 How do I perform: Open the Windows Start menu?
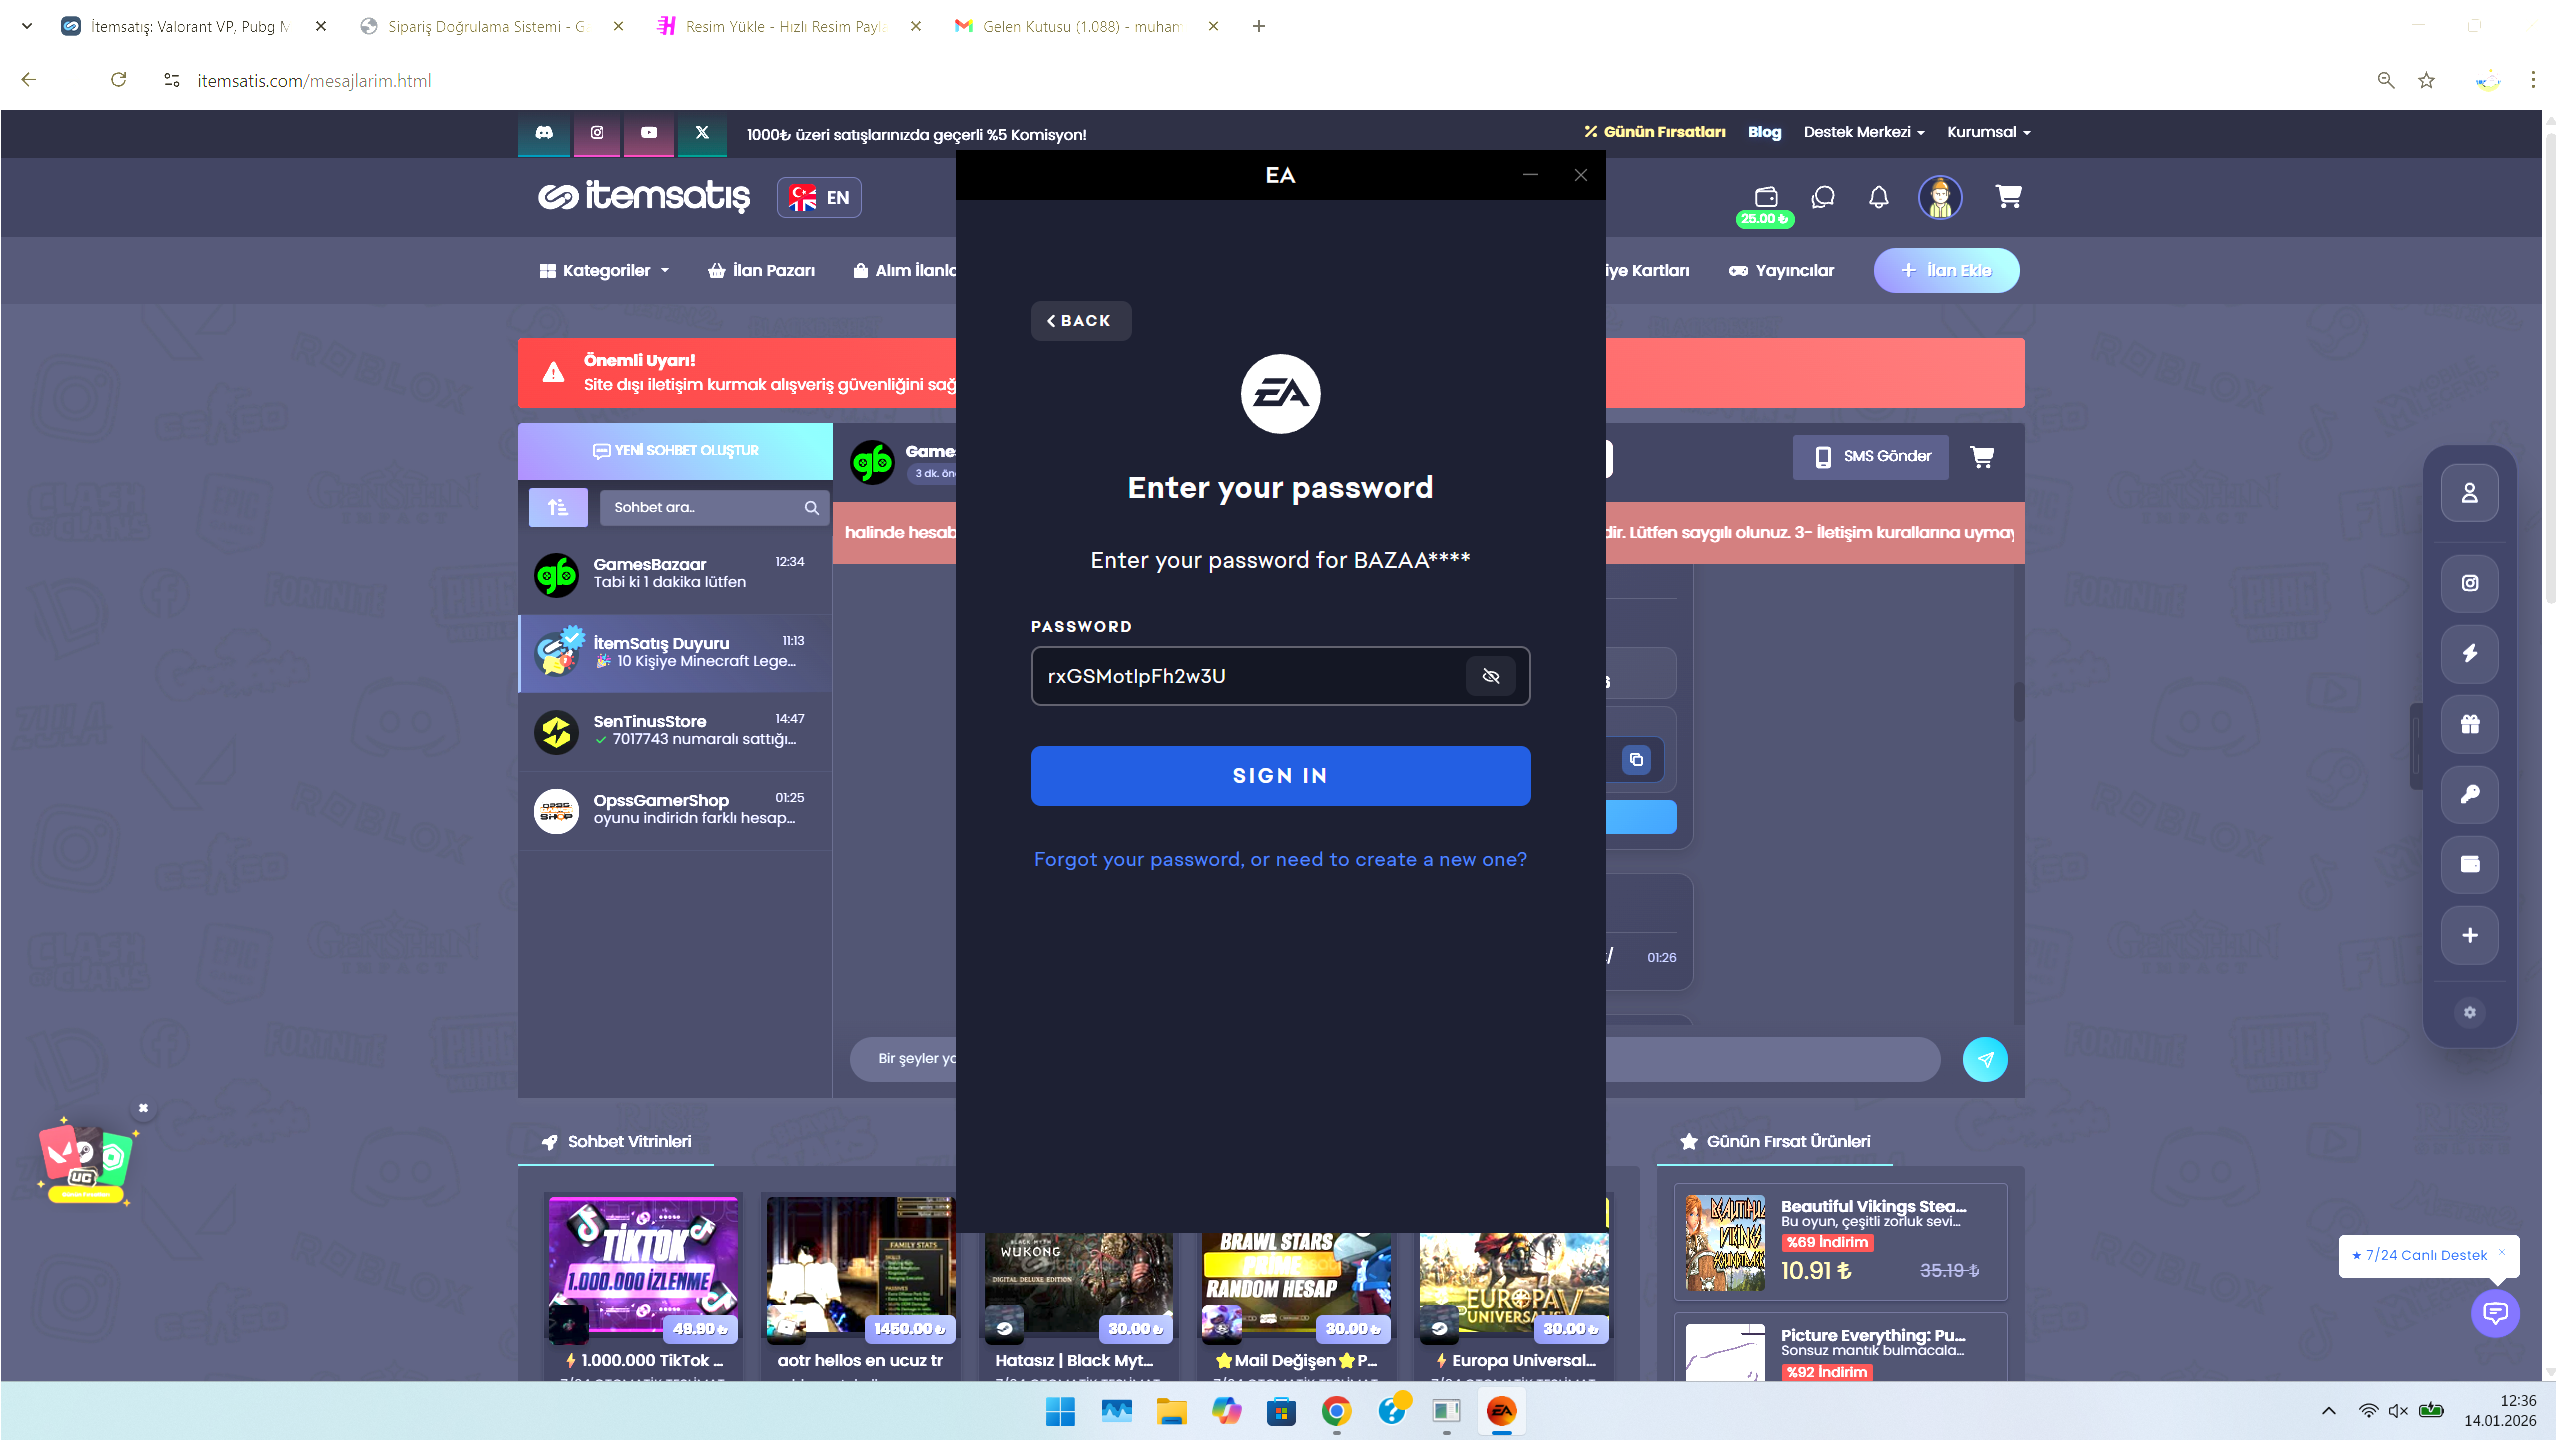(1060, 1411)
